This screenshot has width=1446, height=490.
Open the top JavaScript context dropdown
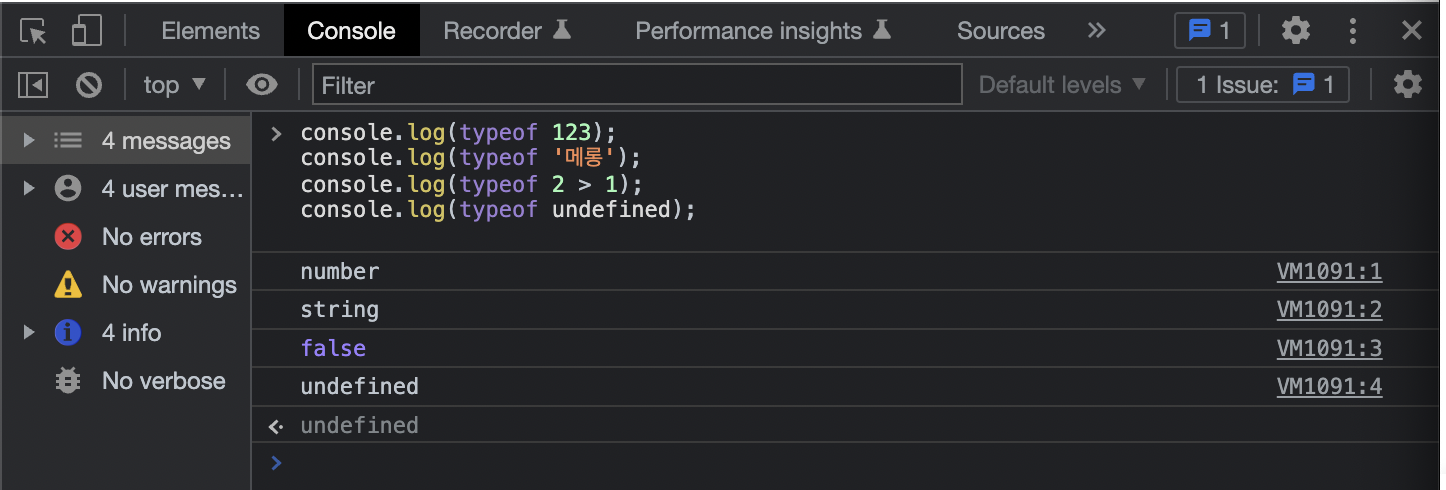coord(174,85)
